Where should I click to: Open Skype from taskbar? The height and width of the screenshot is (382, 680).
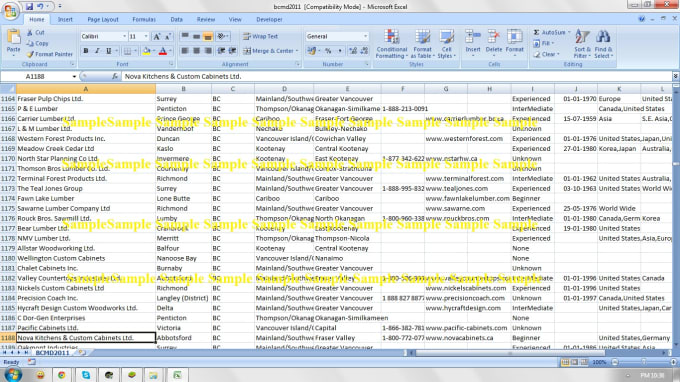(86, 375)
